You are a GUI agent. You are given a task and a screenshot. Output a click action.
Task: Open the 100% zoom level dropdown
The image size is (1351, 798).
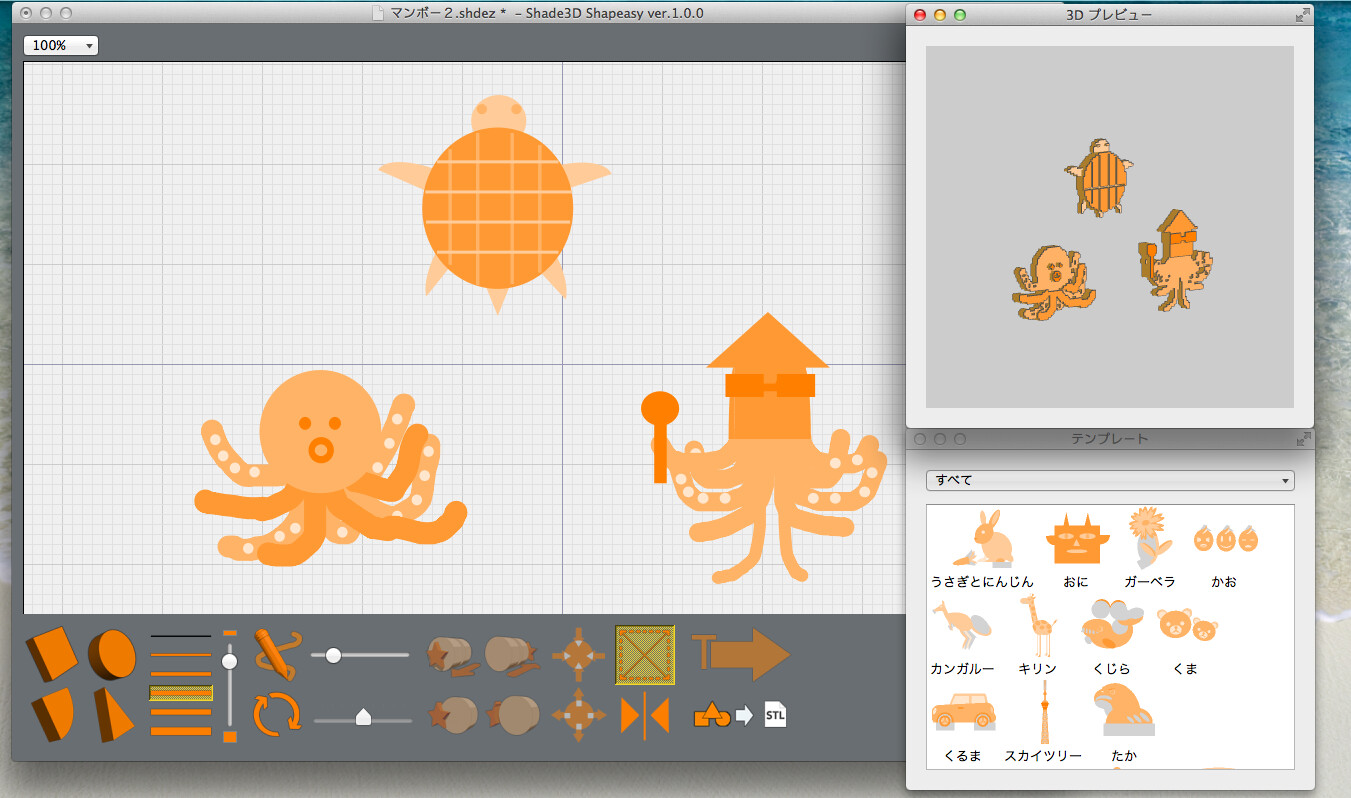(x=58, y=45)
